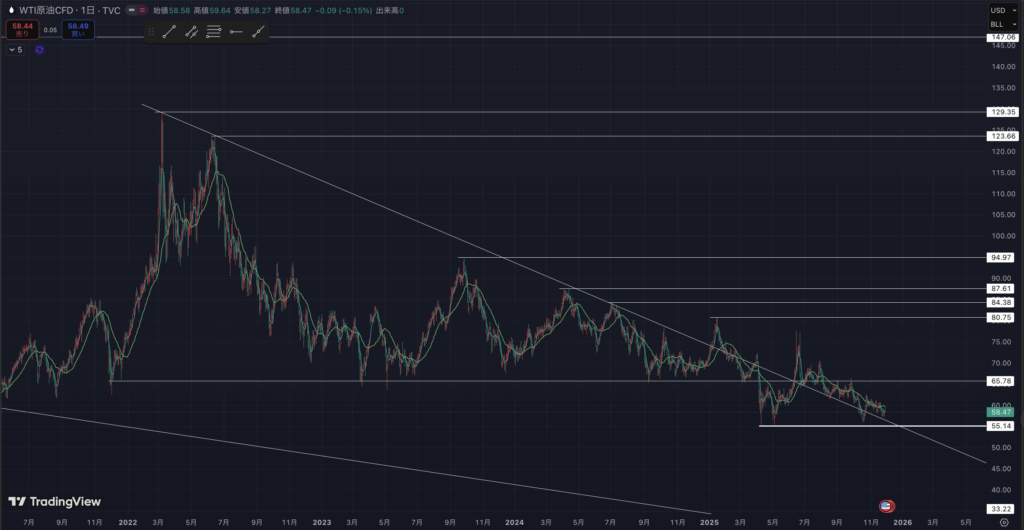
Task: Select the horizontal ray drawing tool
Action: click(x=236, y=32)
